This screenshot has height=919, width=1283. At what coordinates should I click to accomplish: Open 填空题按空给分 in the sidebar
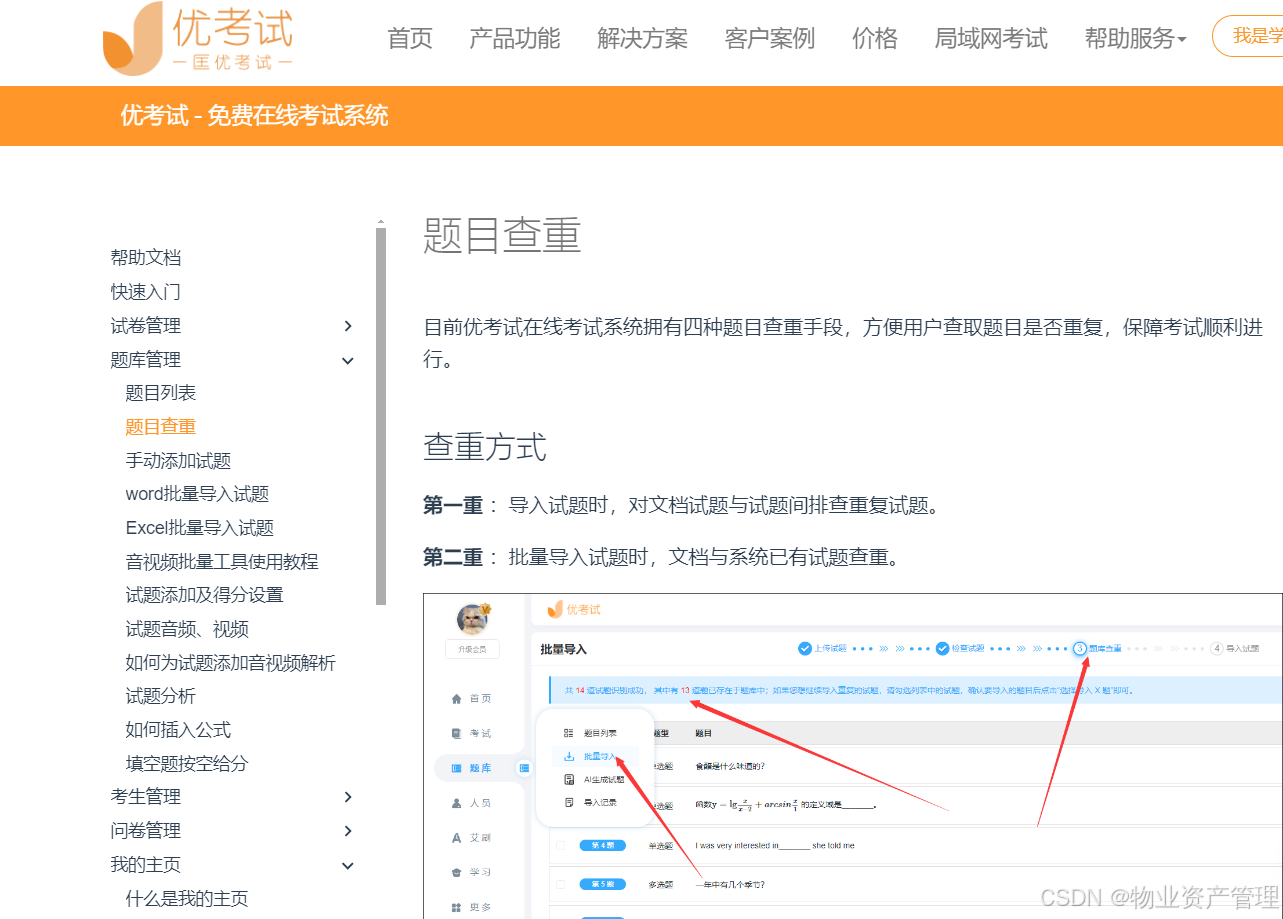(x=187, y=764)
